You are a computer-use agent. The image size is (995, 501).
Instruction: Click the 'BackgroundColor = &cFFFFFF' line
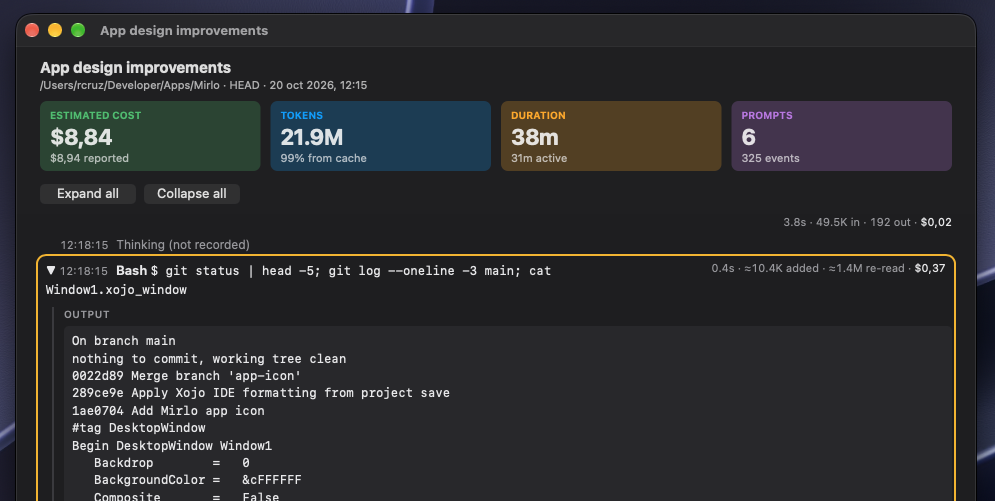tap(198, 479)
